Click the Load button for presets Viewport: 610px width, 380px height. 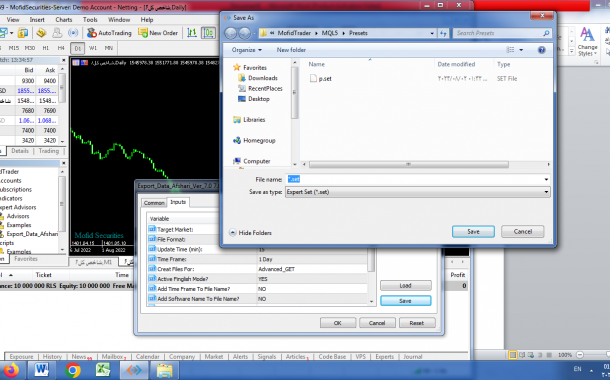(405, 285)
